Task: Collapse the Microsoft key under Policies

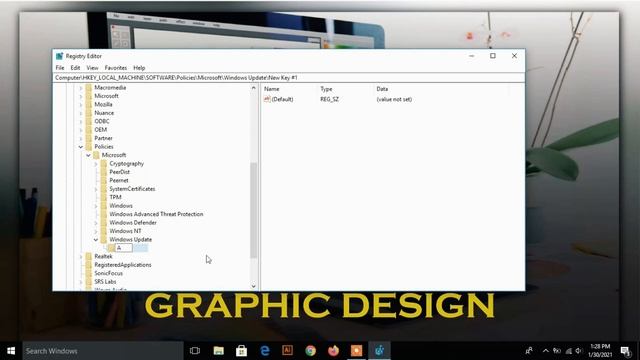Action: tap(88, 155)
